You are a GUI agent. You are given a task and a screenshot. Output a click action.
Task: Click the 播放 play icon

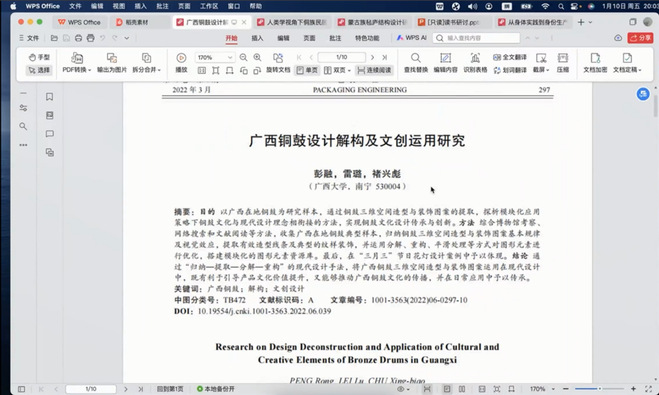point(181,63)
